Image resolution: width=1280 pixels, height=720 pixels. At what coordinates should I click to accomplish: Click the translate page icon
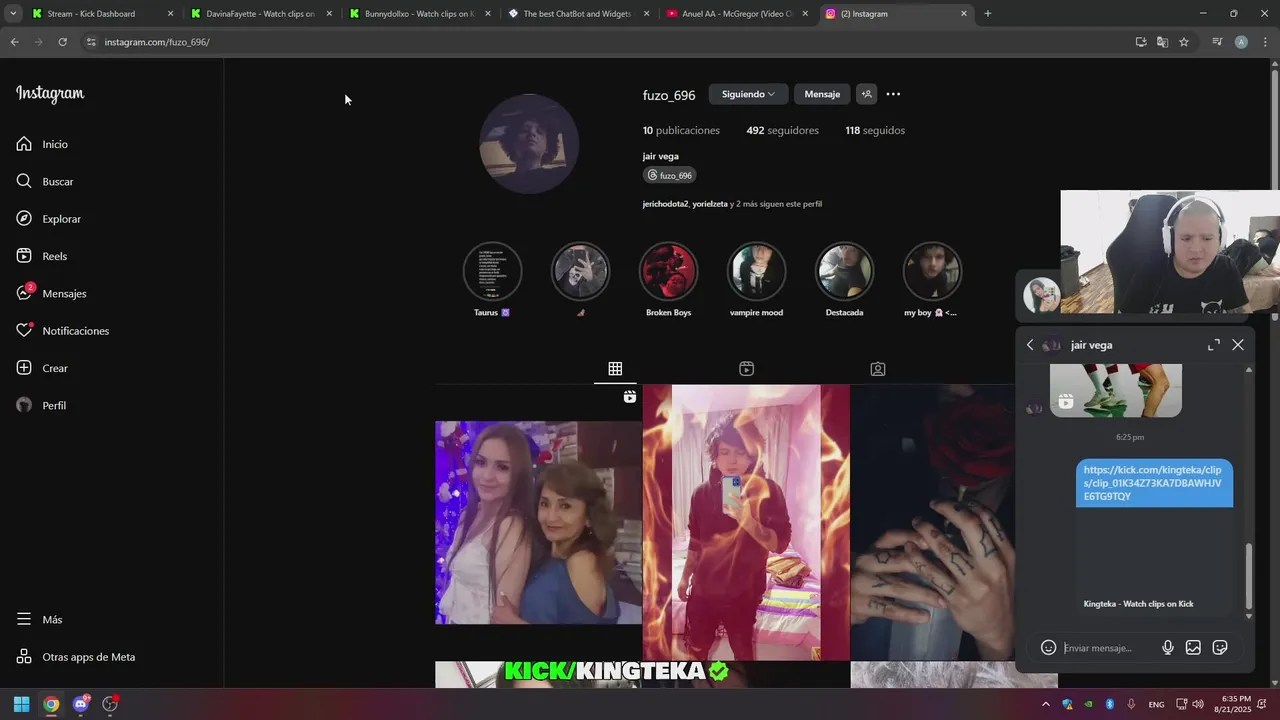point(1162,42)
